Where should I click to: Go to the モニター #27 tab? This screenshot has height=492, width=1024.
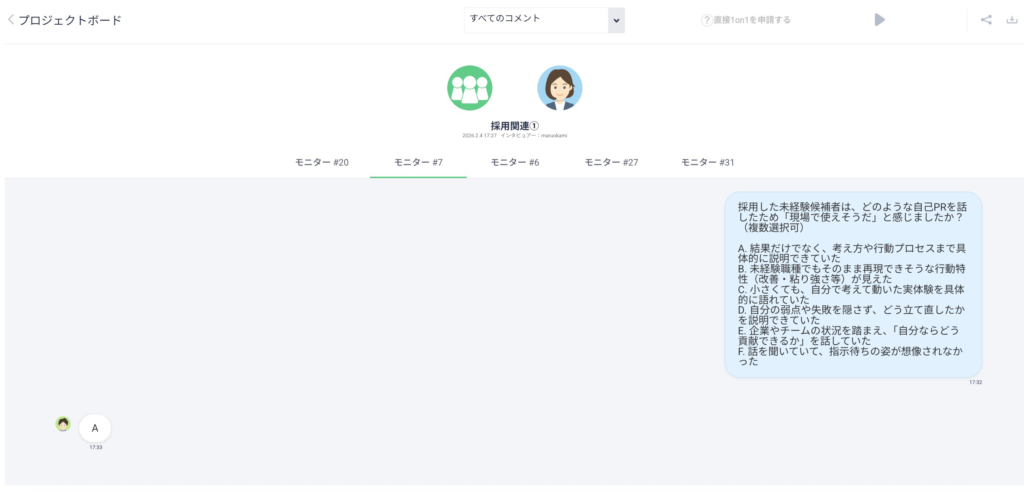coord(611,162)
